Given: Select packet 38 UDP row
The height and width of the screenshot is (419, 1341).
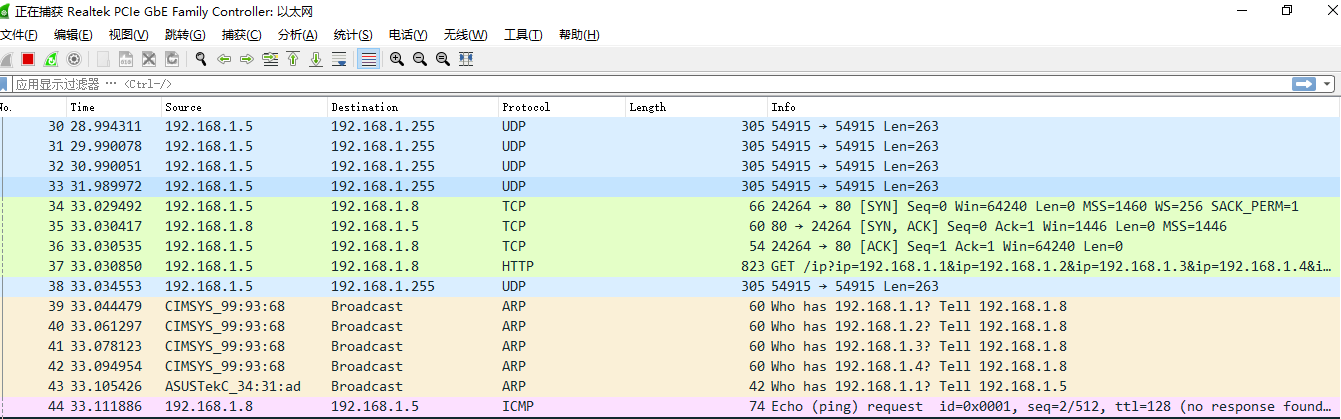Looking at the screenshot, I should pyautogui.click(x=670, y=287).
